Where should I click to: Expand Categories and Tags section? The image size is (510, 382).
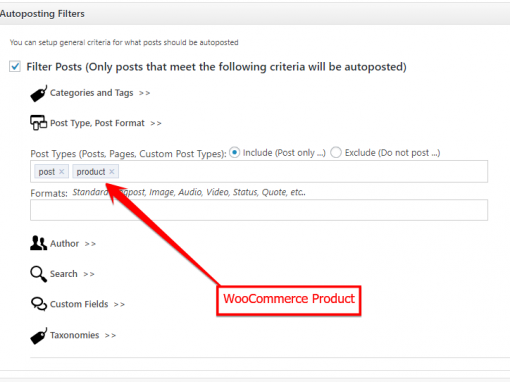(x=100, y=93)
